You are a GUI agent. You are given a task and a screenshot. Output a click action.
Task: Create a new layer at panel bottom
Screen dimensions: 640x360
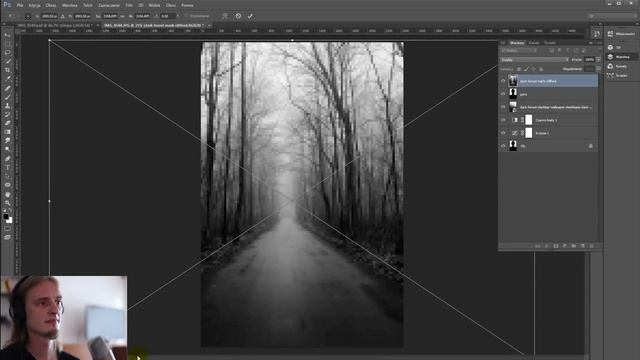click(x=582, y=246)
